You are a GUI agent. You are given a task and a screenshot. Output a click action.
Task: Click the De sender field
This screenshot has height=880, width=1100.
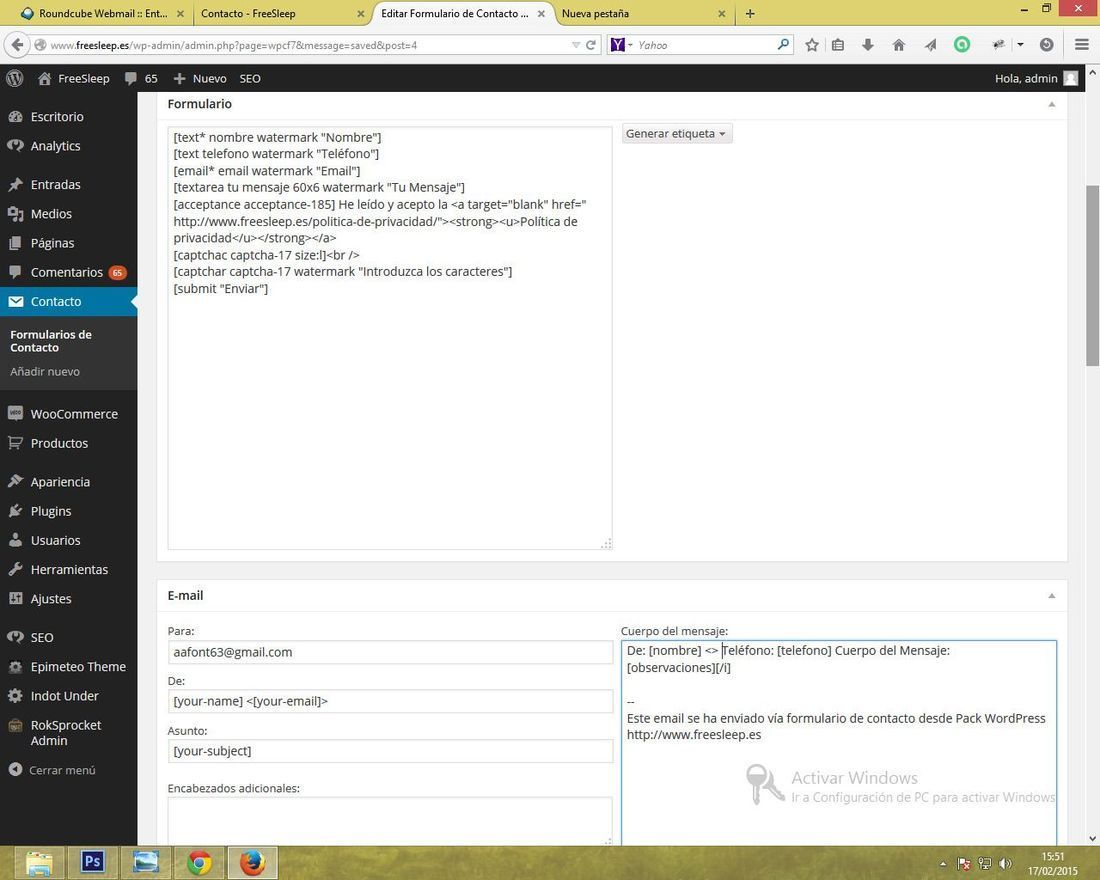click(x=390, y=701)
